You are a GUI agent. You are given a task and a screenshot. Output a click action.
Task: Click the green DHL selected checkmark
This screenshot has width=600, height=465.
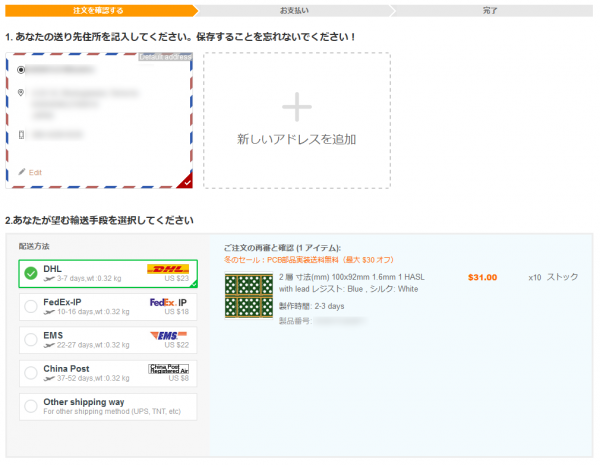point(31,272)
